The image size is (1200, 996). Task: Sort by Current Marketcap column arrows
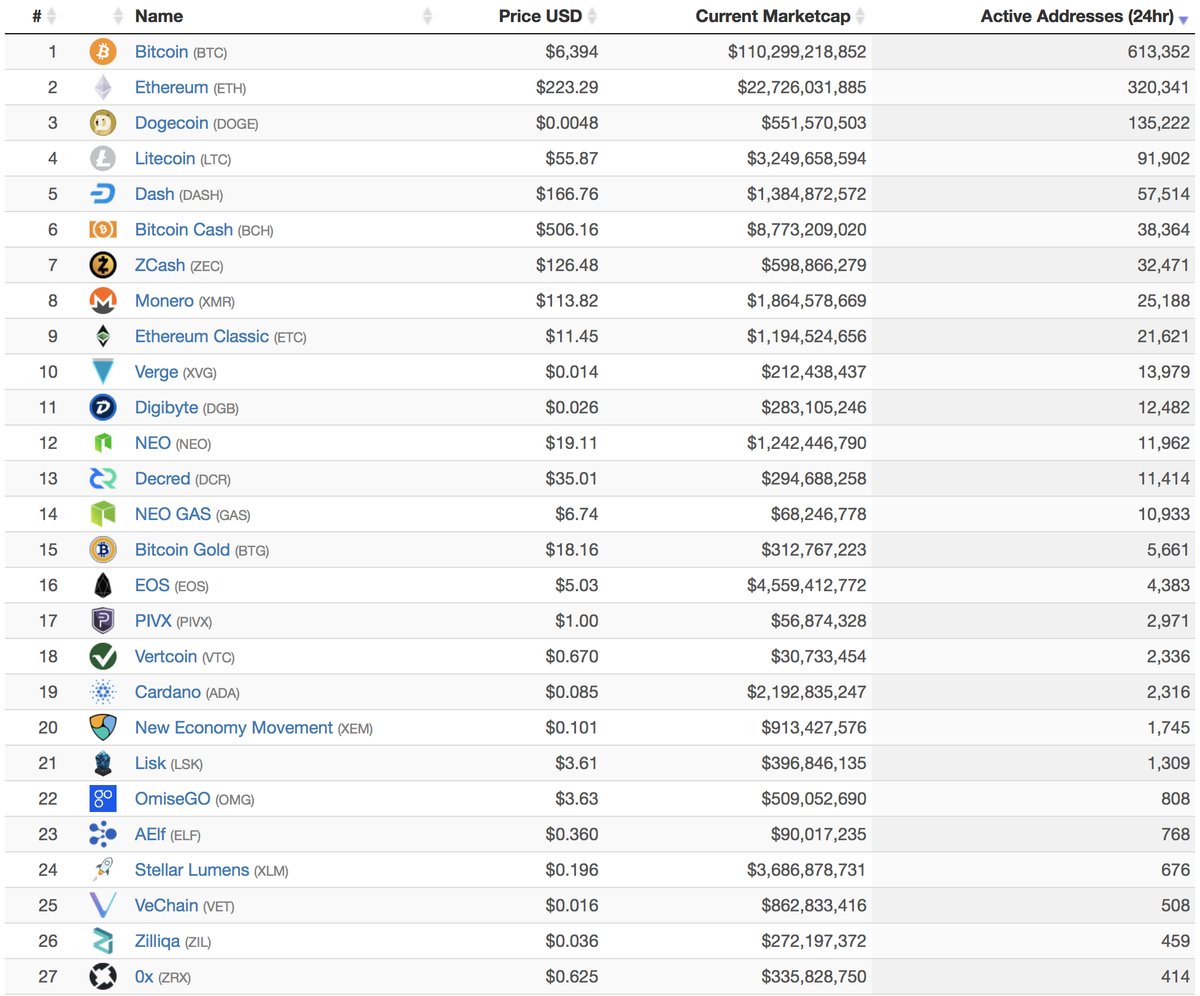(860, 16)
